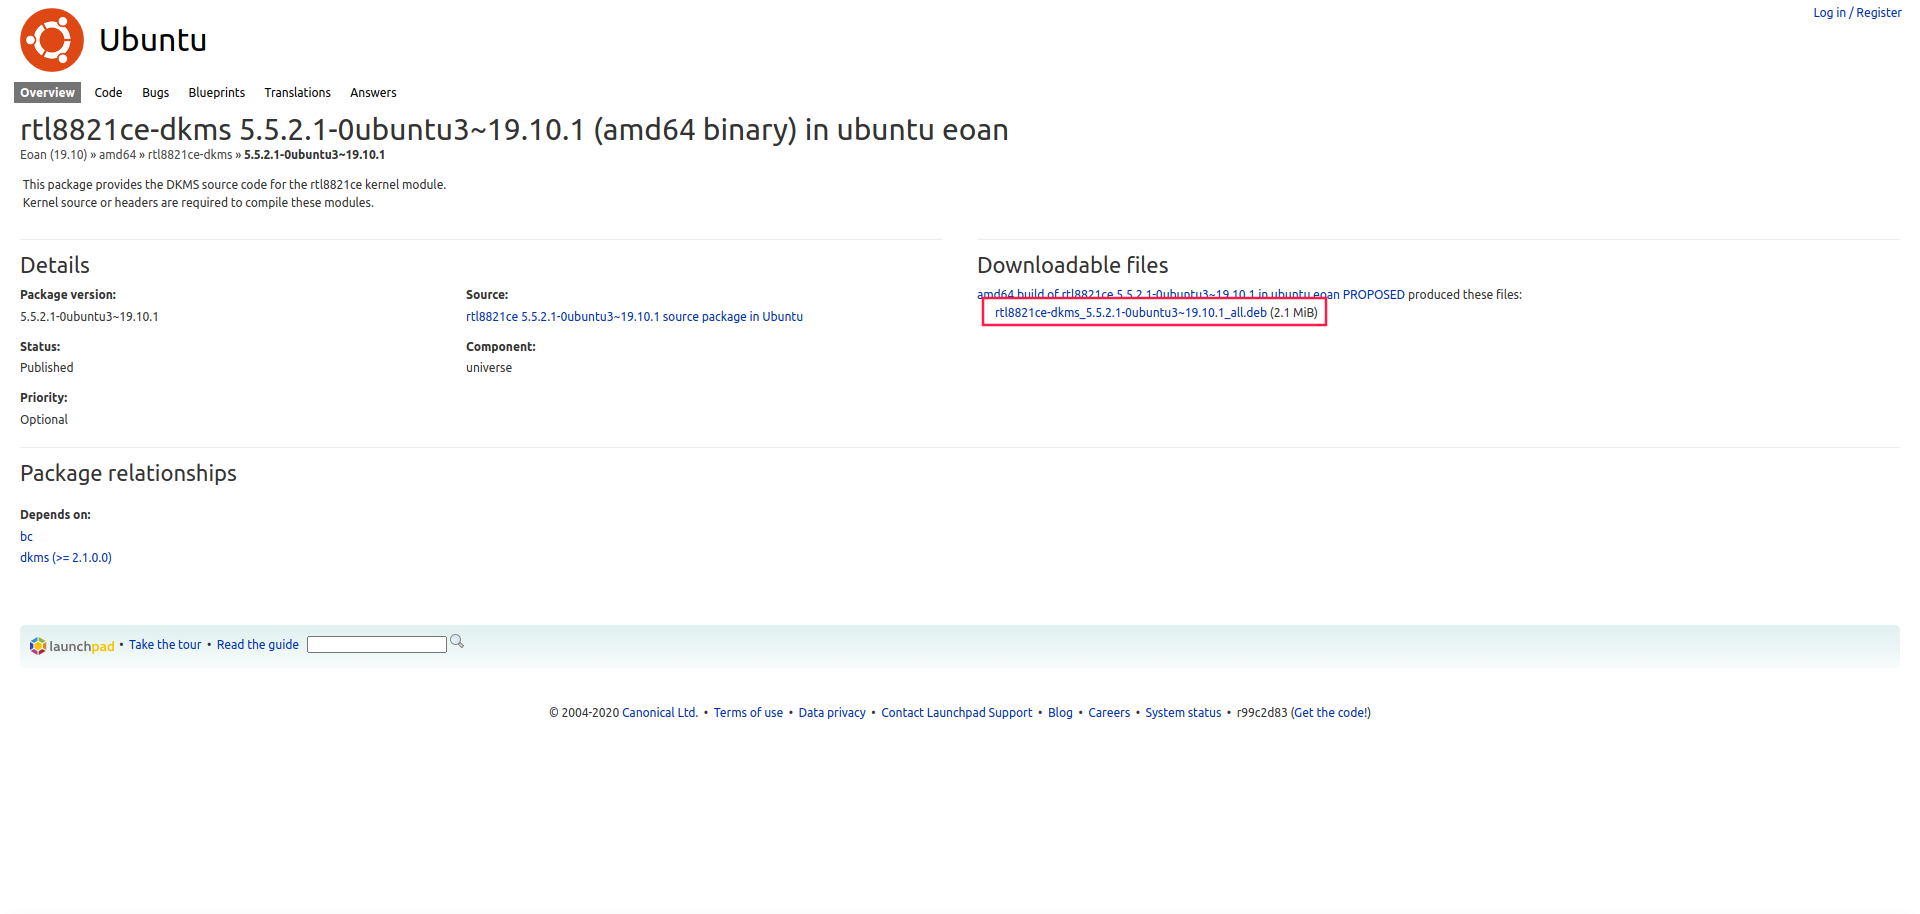Select the Answers tab
Image resolution: width=1920 pixels, height=914 pixels.
(x=373, y=92)
